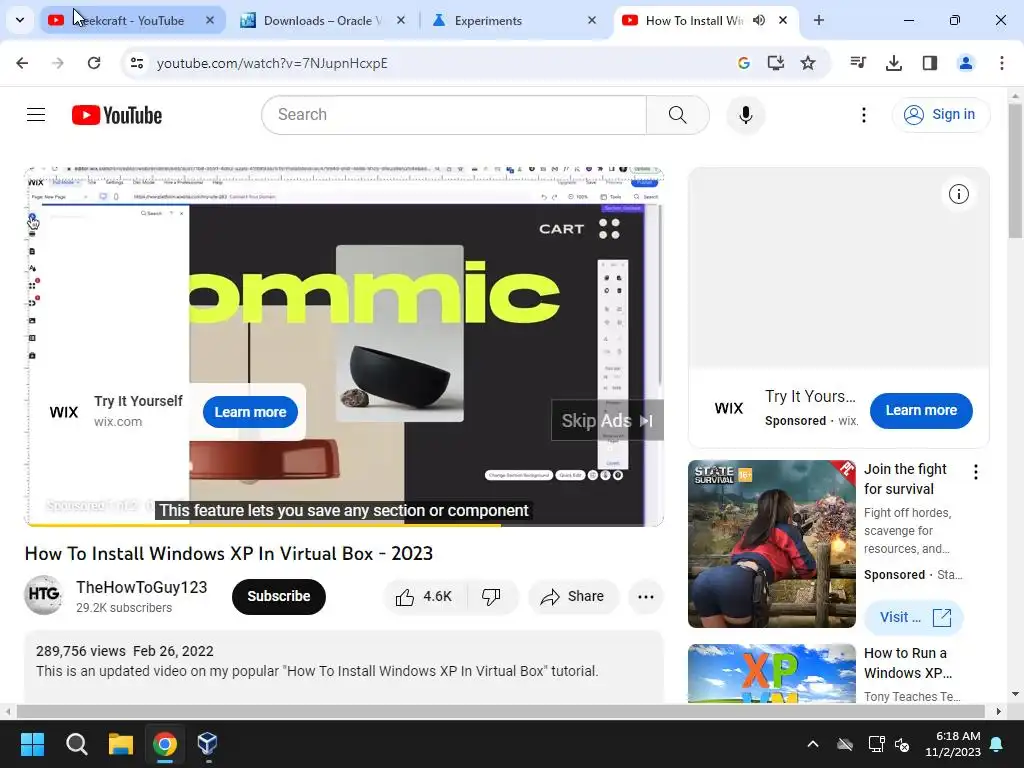Toggle the Chrome side panel
The width and height of the screenshot is (1024, 768).
tap(929, 63)
